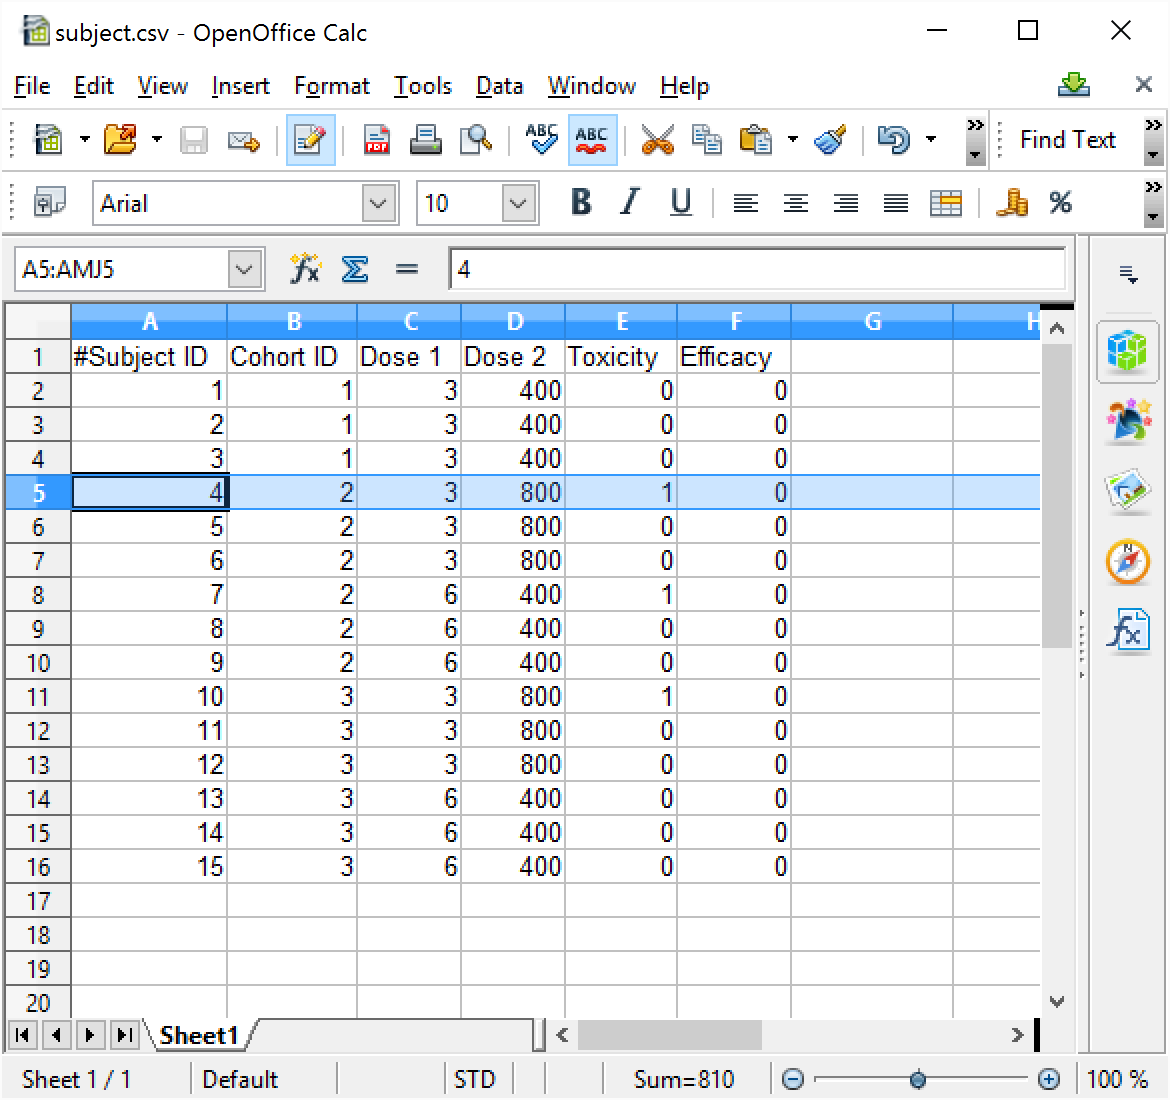Click the Export as PDF icon
Viewport: 1170px width, 1100px height.
pyautogui.click(x=377, y=140)
